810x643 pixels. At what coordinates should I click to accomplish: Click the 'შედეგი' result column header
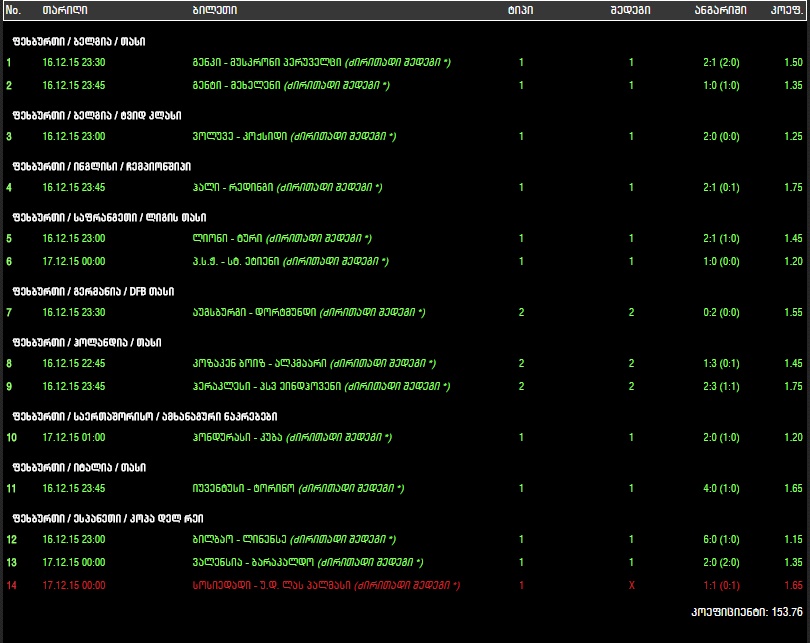click(x=630, y=11)
